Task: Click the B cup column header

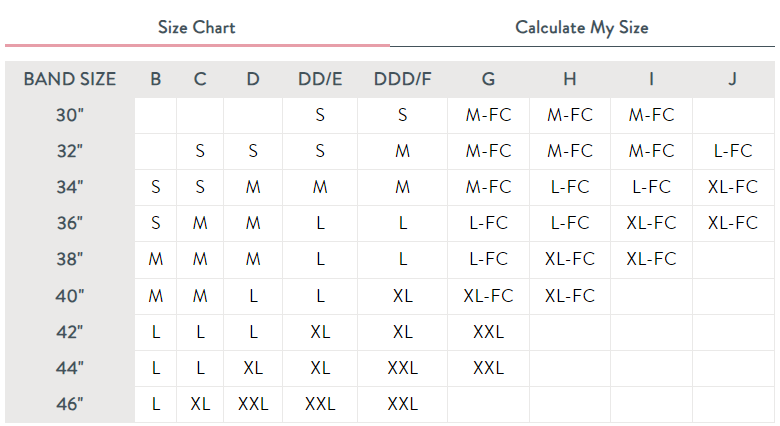Action: click(x=156, y=79)
